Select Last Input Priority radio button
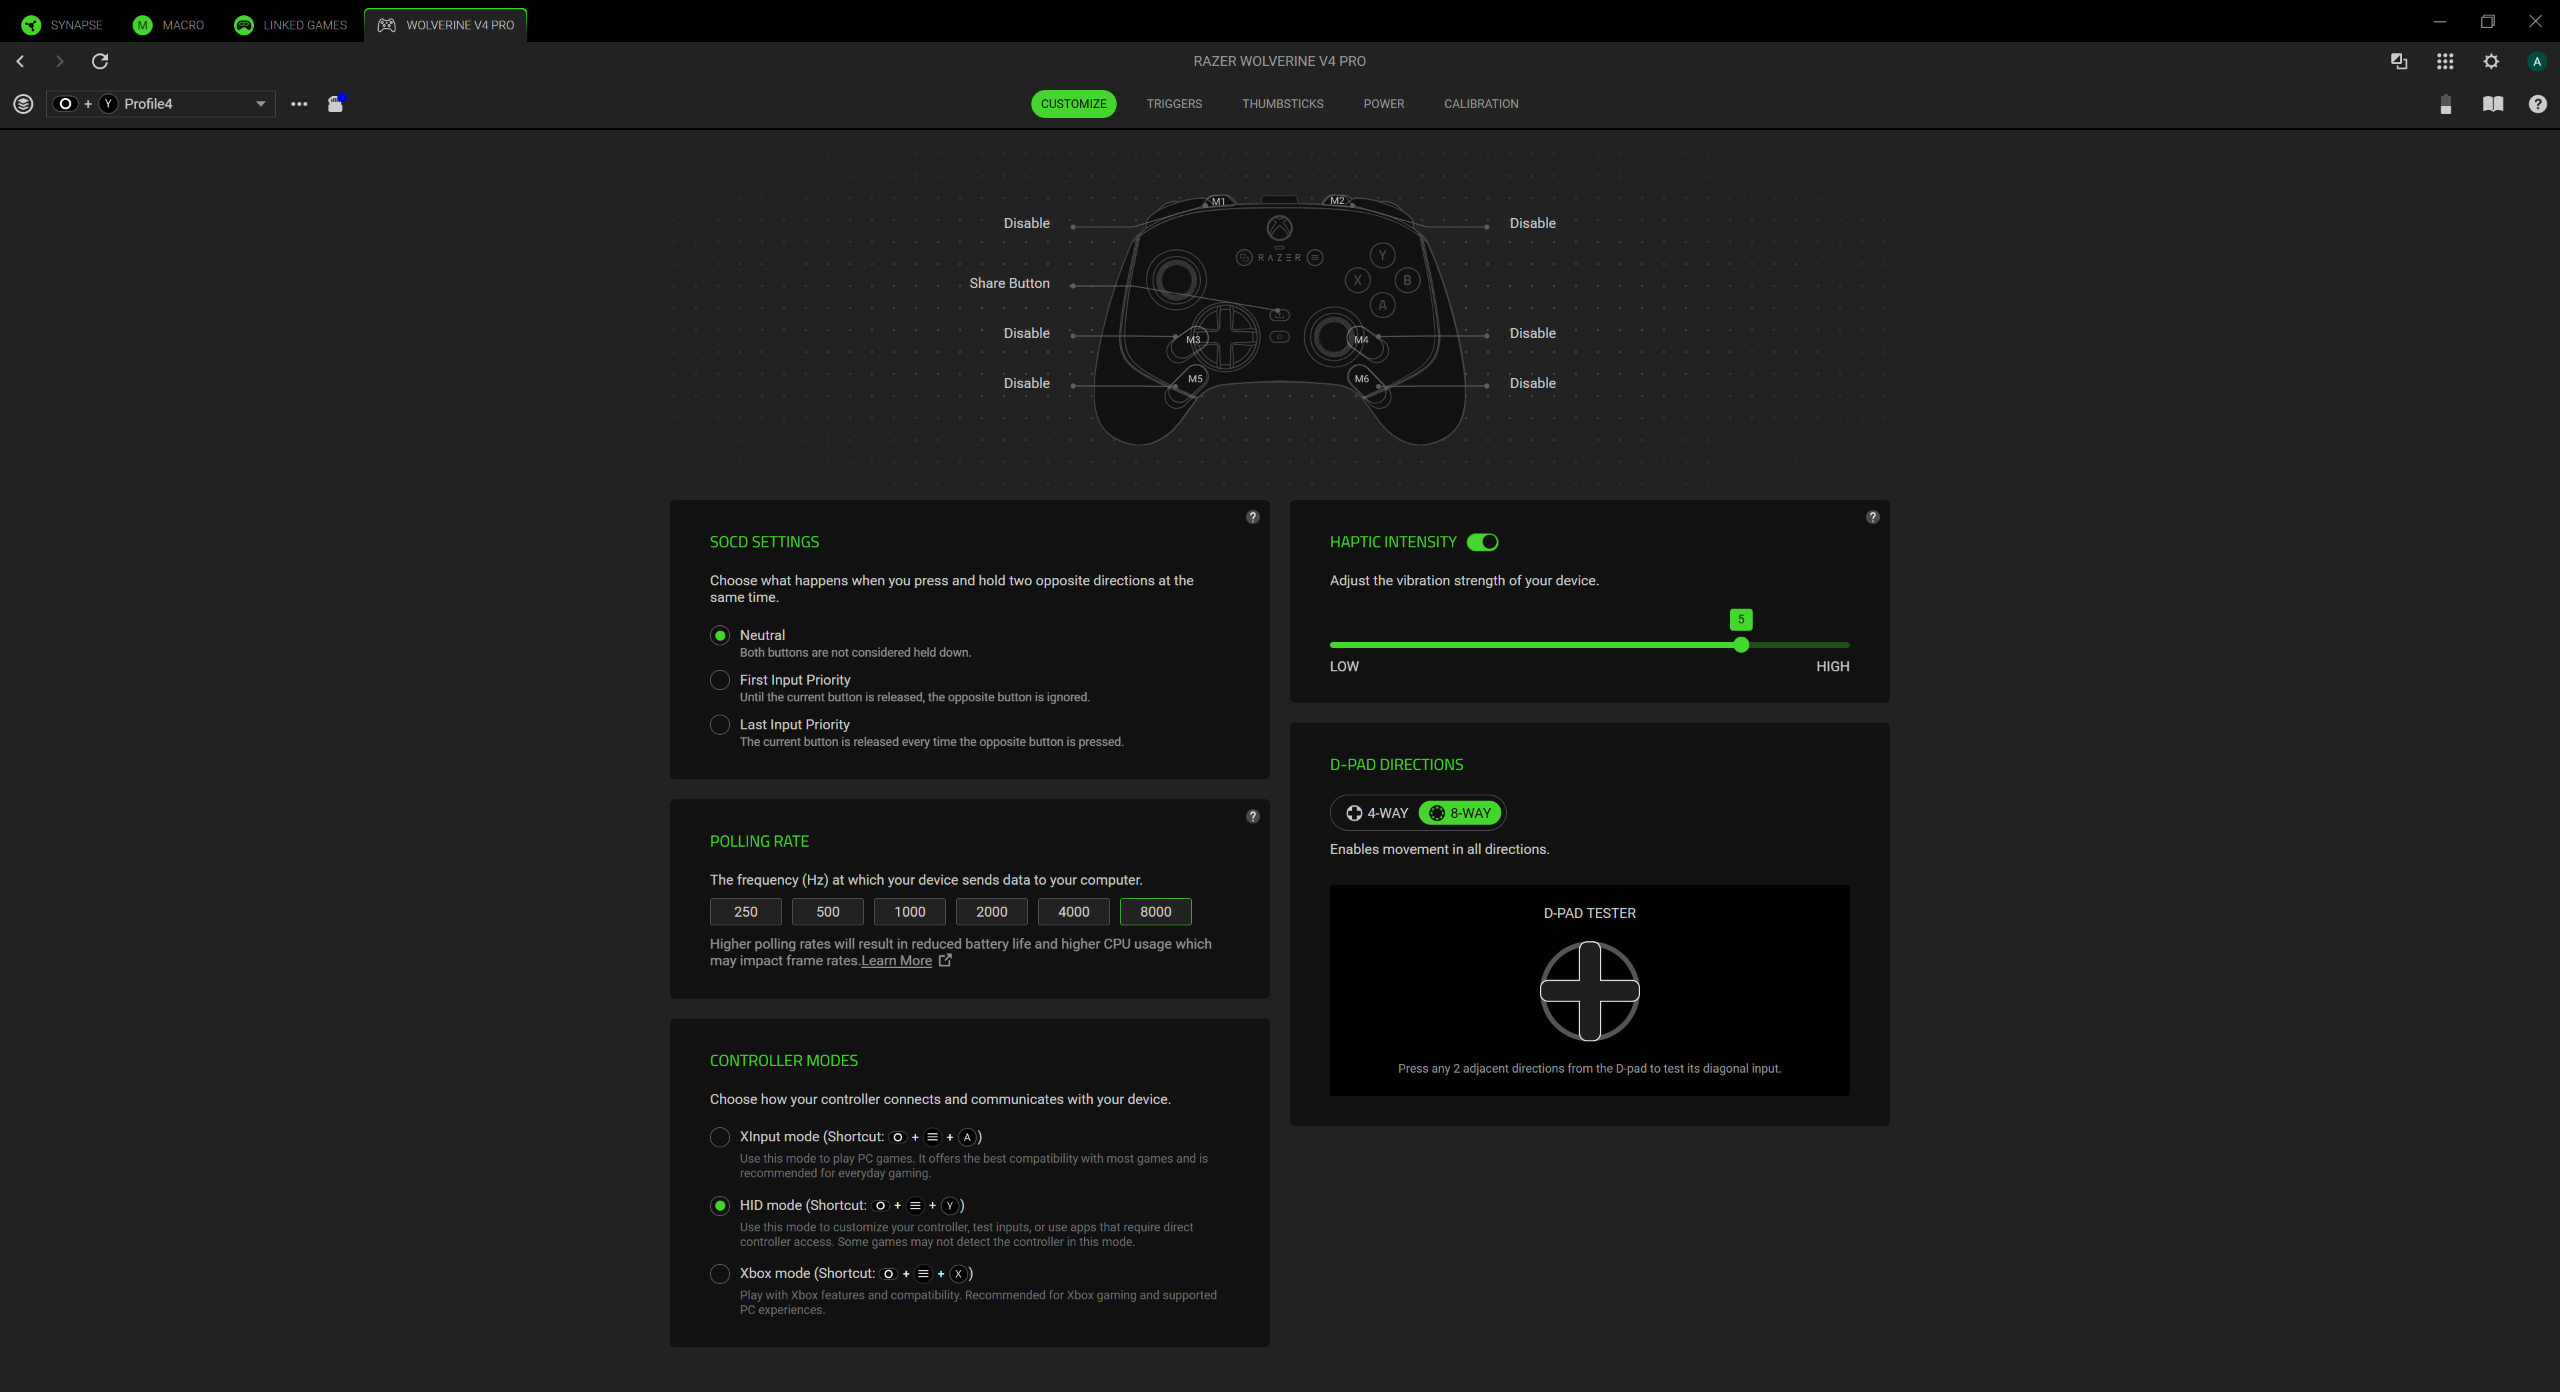 [x=720, y=725]
